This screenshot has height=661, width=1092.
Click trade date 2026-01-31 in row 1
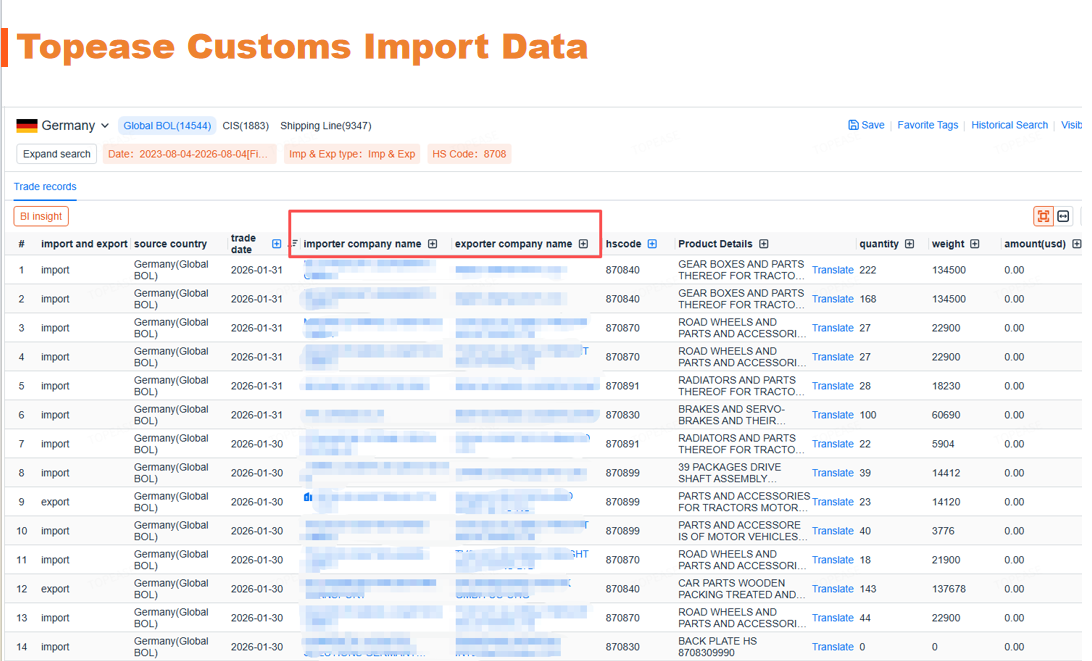(256, 270)
